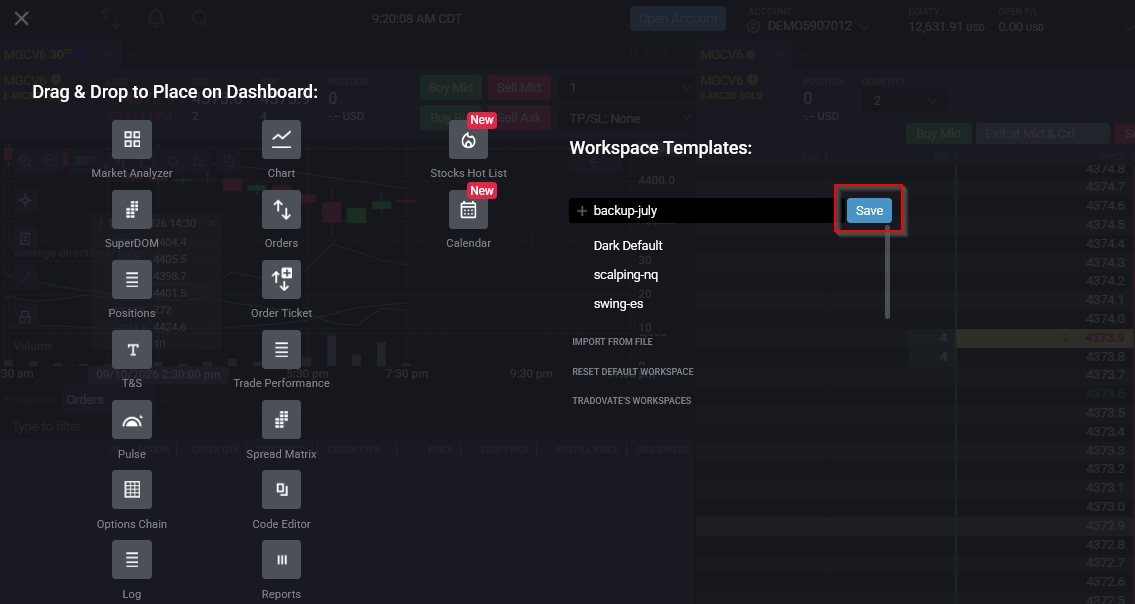
Task: Select the Positions module icon
Action: pos(132,280)
